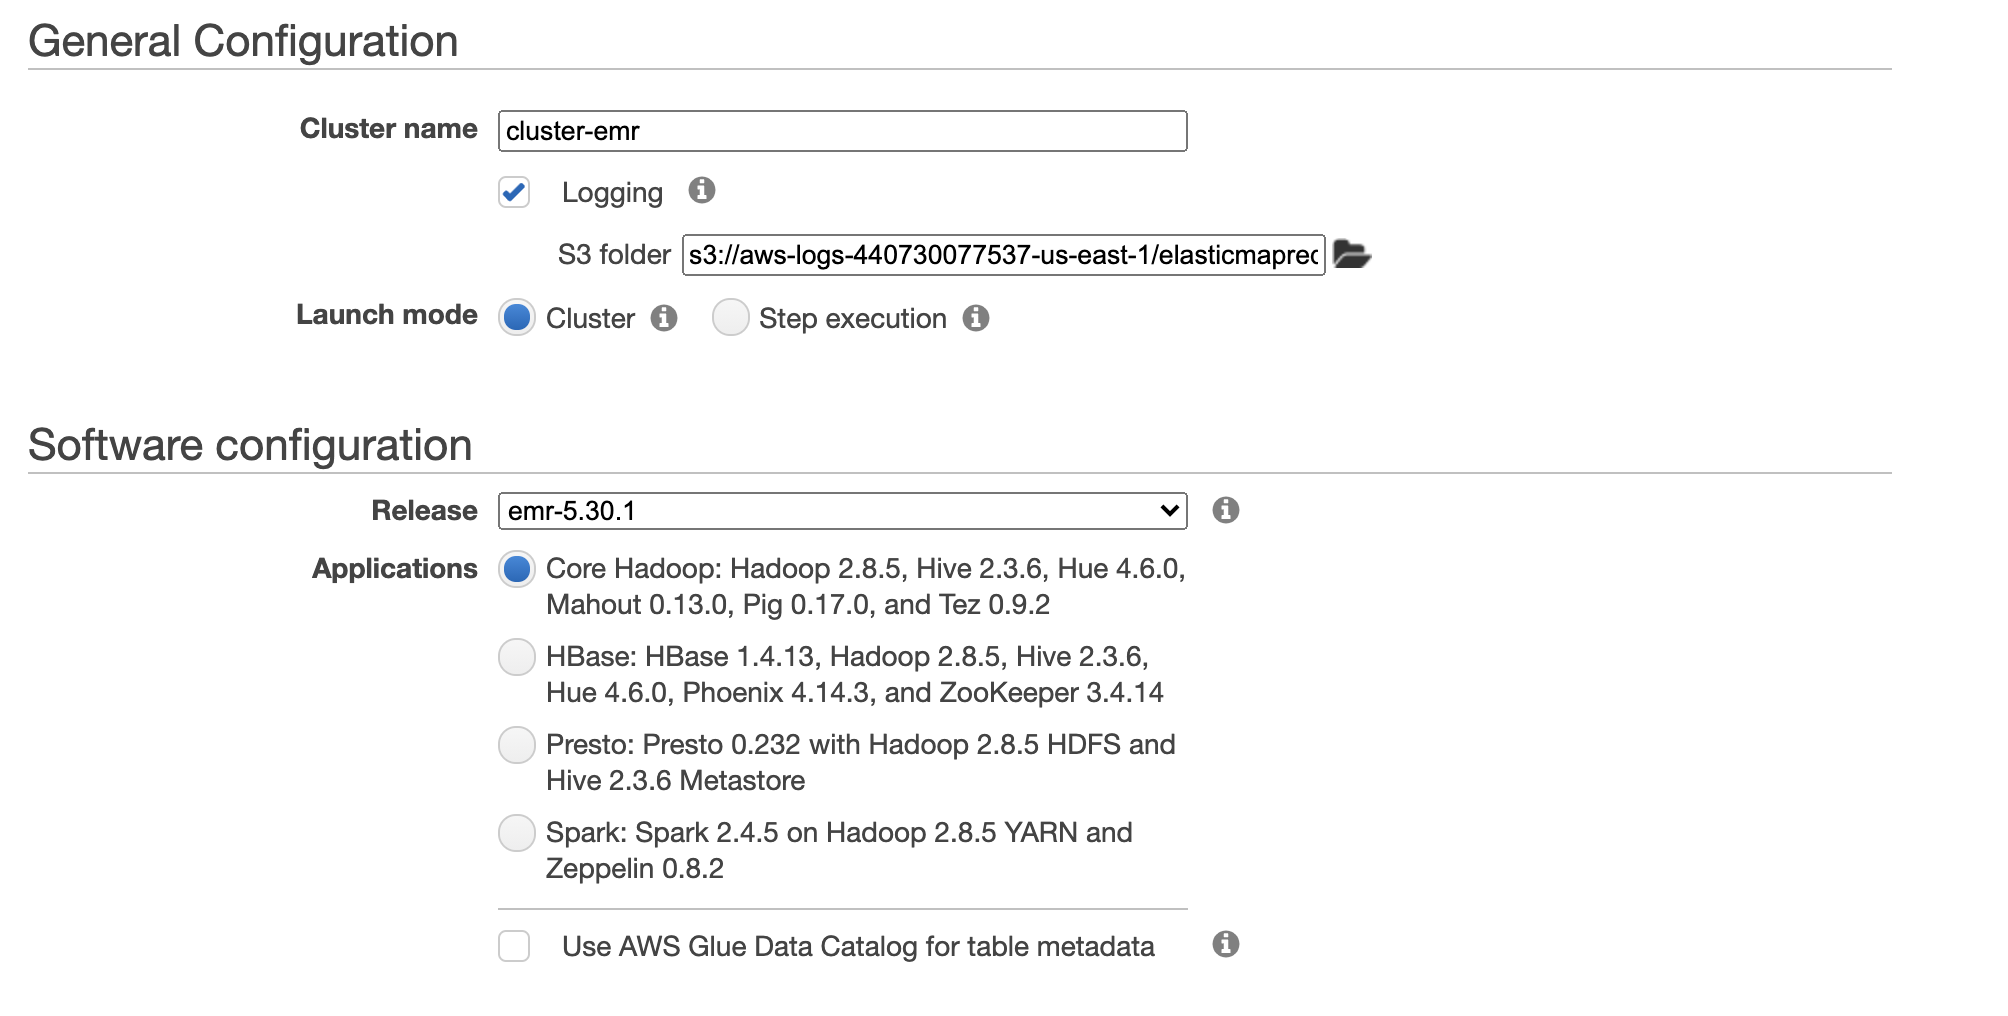
Task: Choose the Presto applications option
Action: point(517,745)
